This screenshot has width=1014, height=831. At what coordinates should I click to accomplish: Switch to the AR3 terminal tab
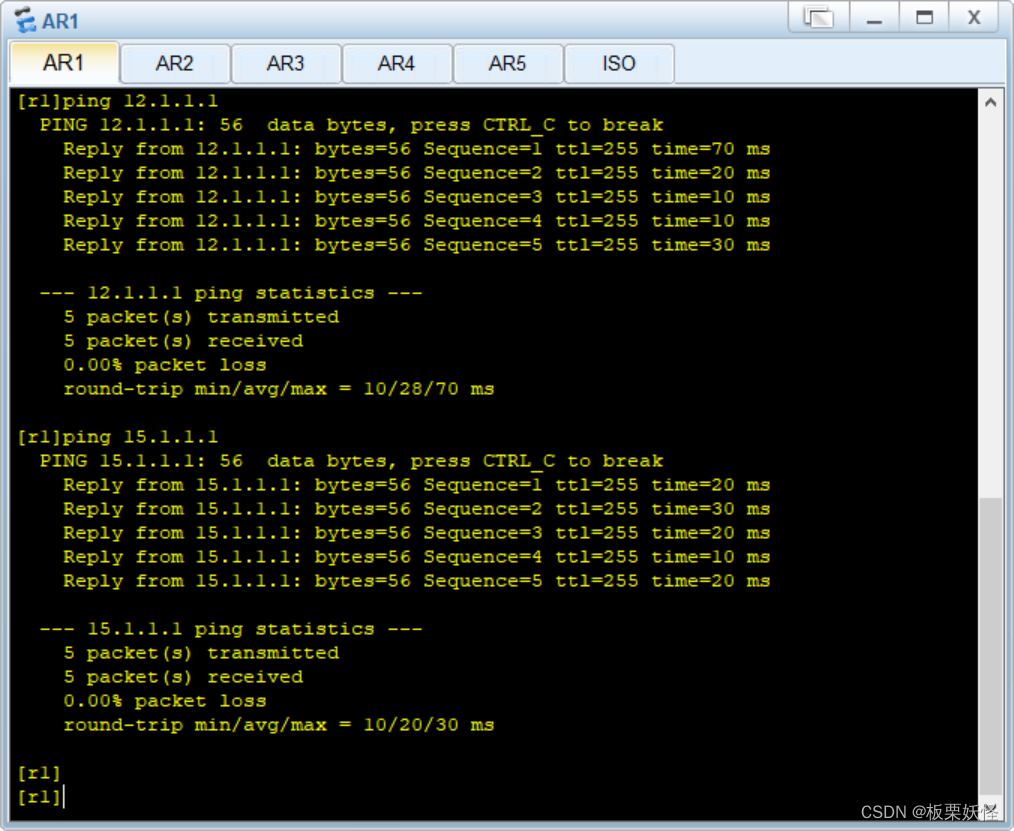coord(286,63)
